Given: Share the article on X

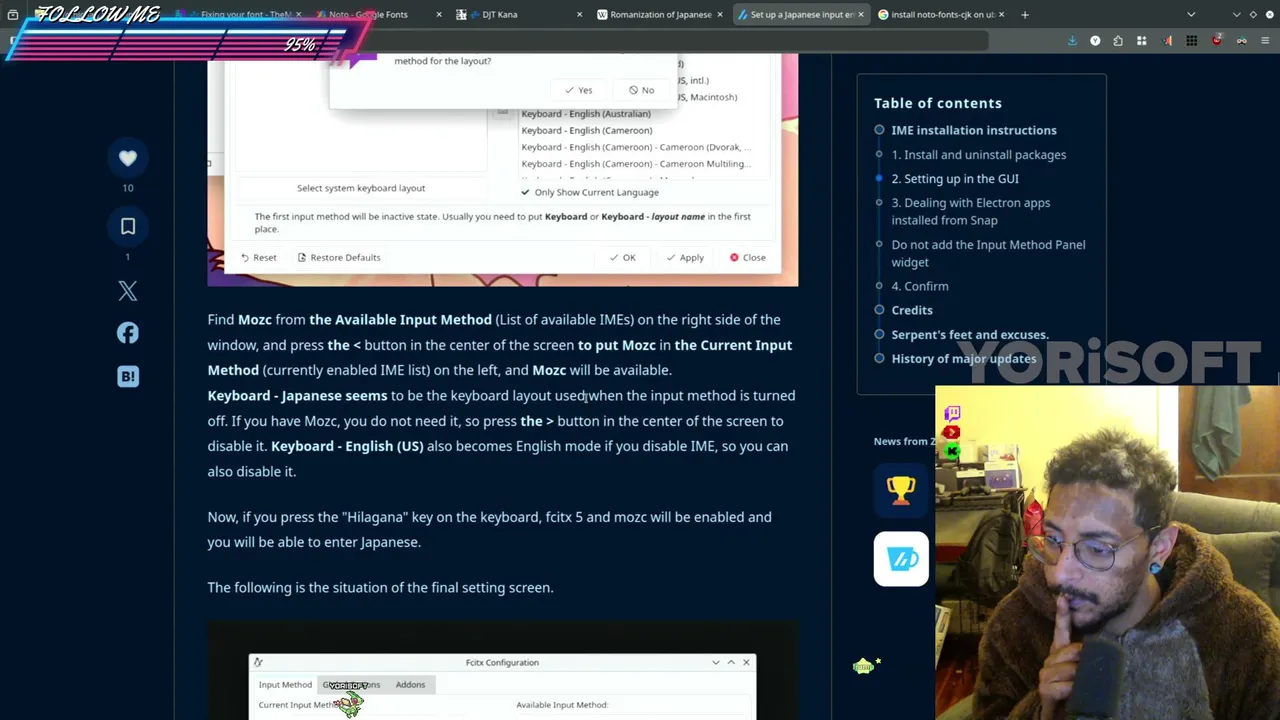Looking at the screenshot, I should [128, 291].
